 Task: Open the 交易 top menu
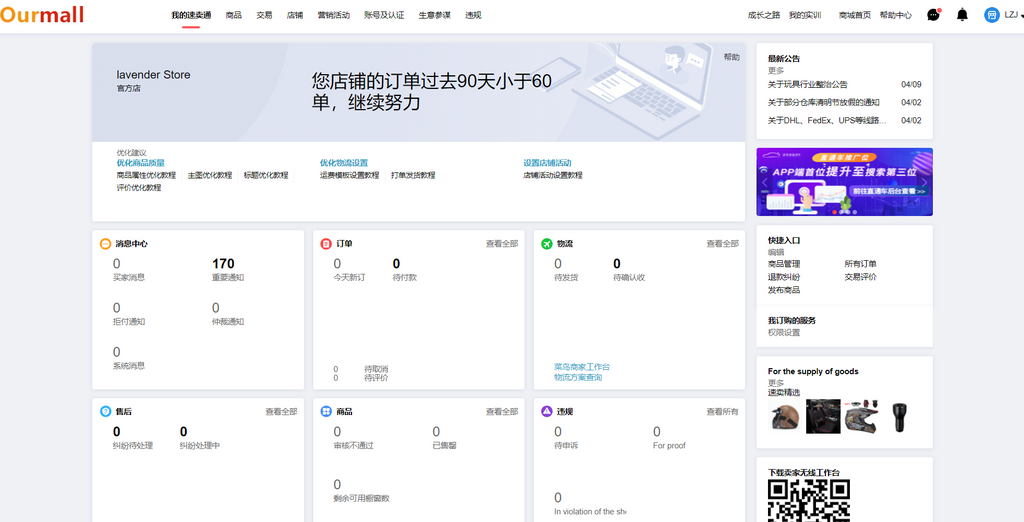[x=264, y=15]
